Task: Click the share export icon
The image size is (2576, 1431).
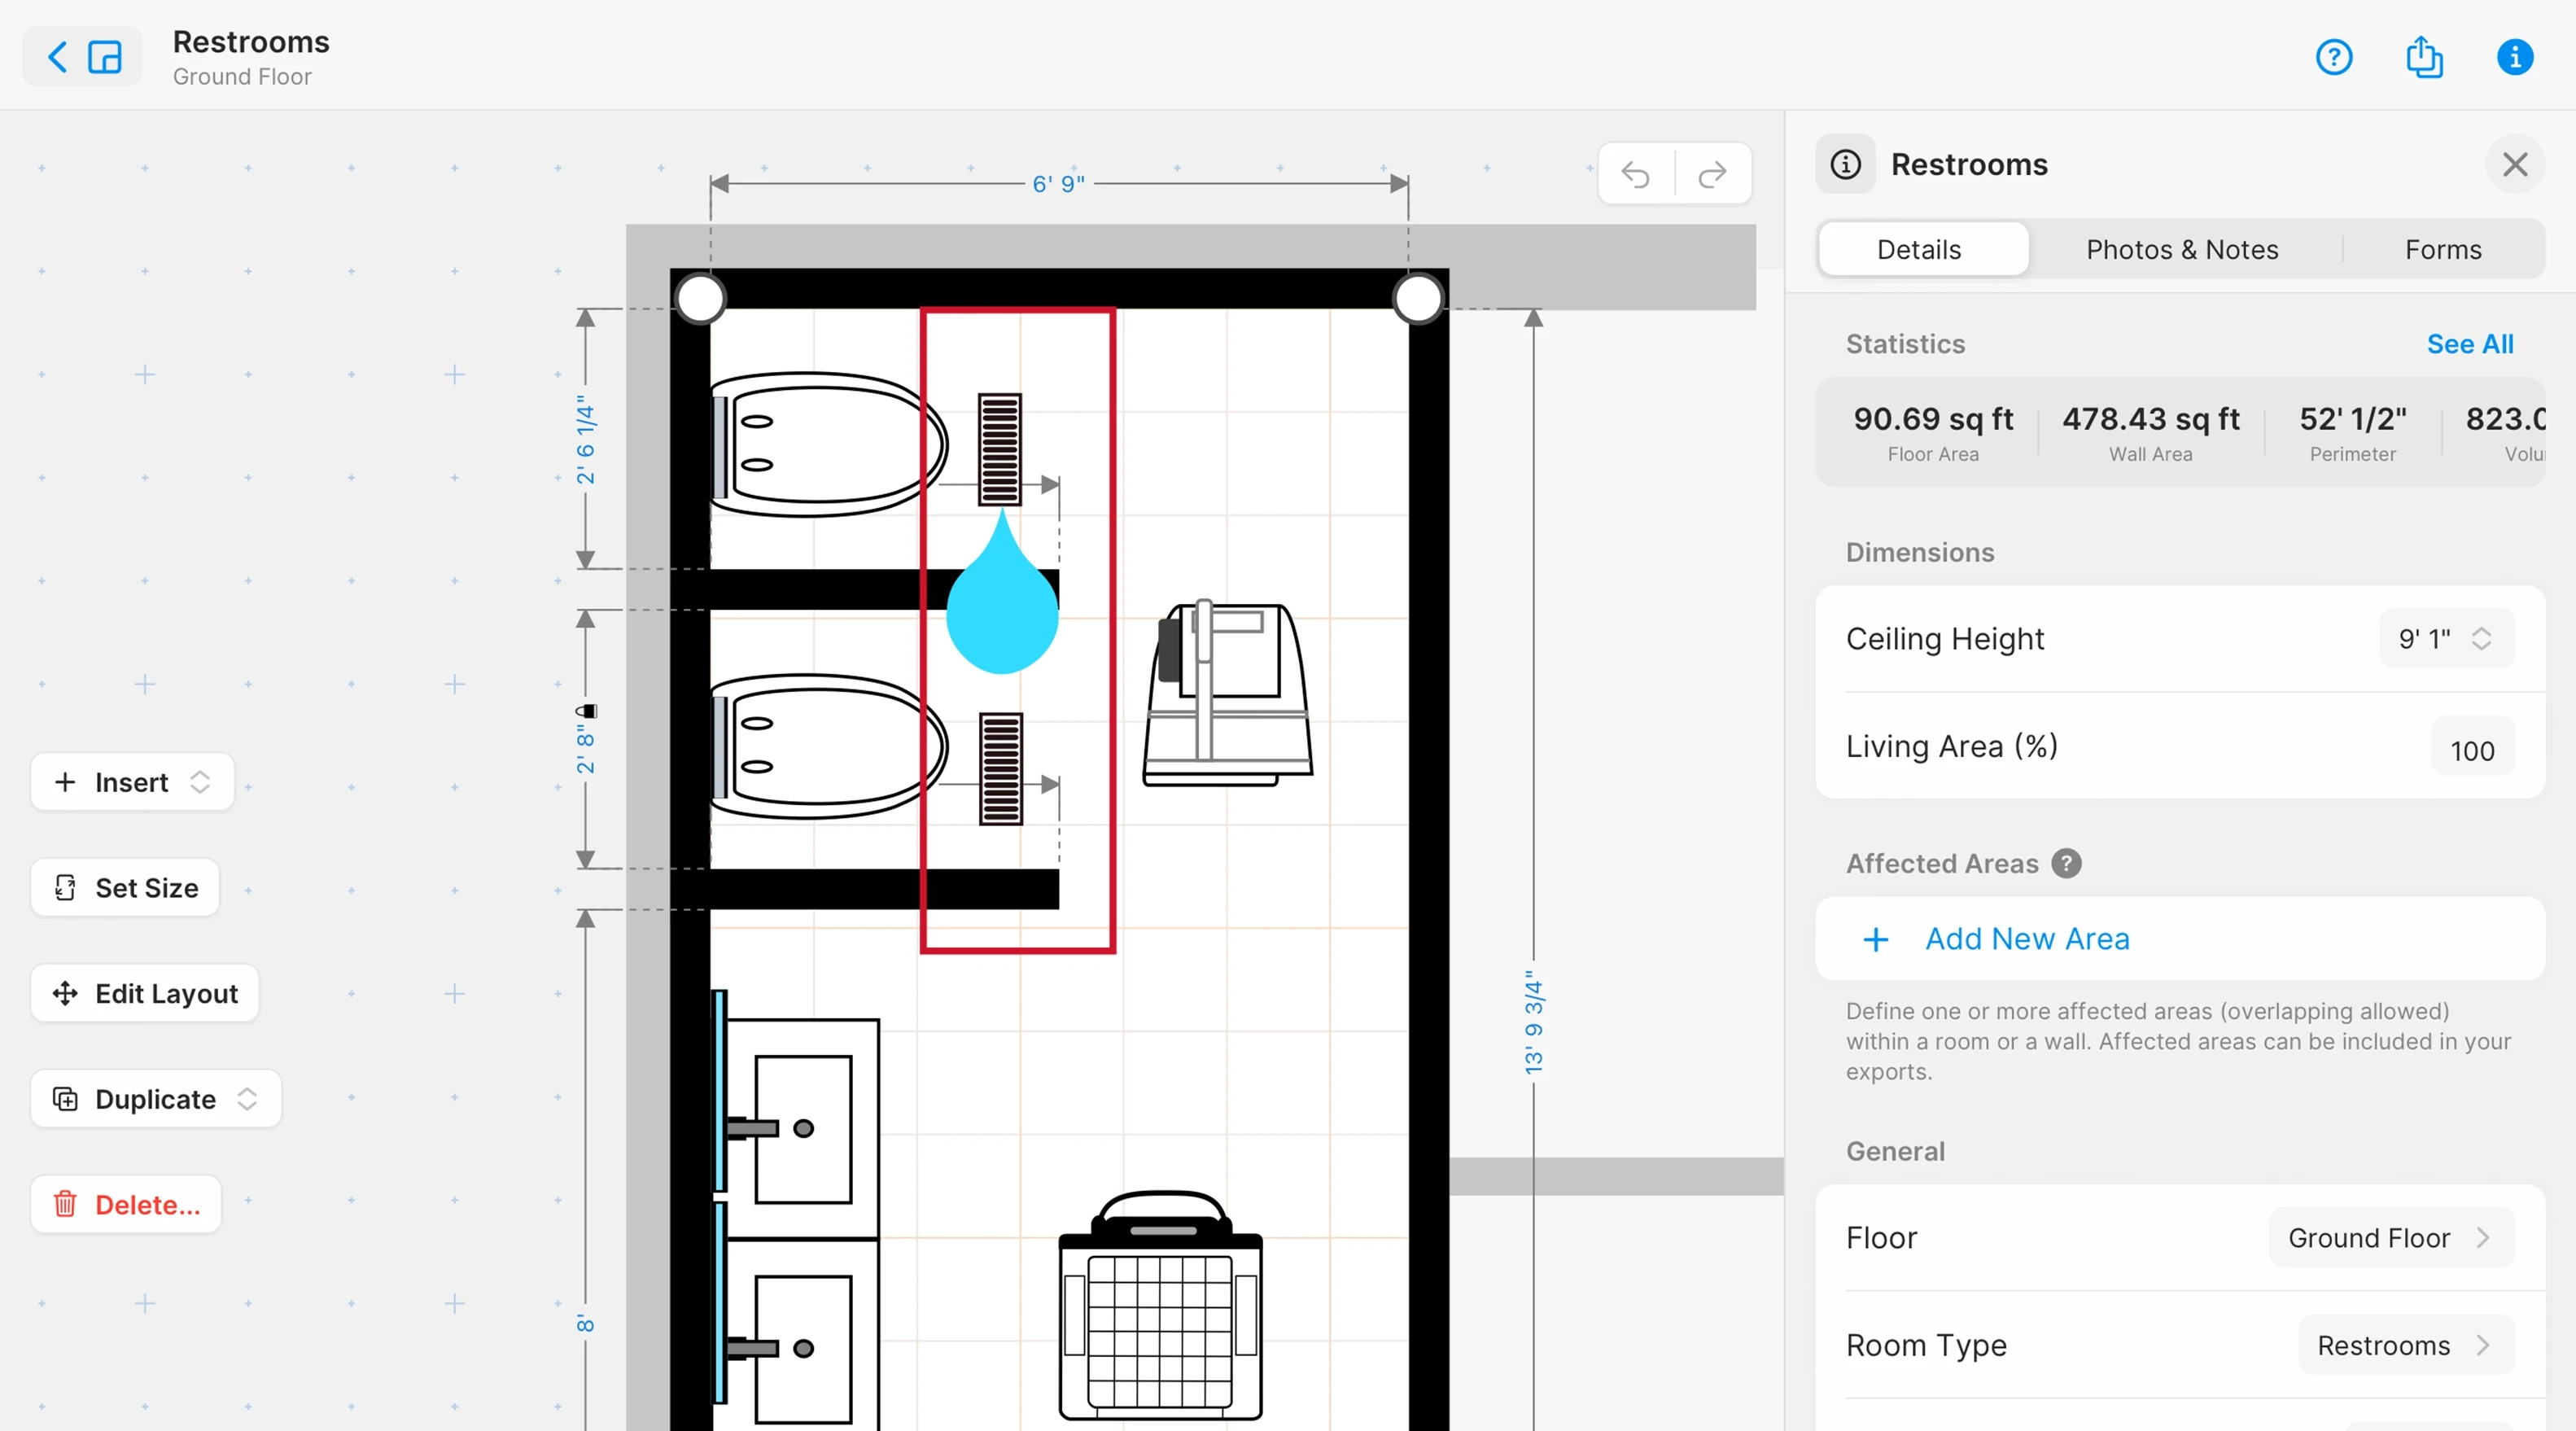Action: point(2423,57)
